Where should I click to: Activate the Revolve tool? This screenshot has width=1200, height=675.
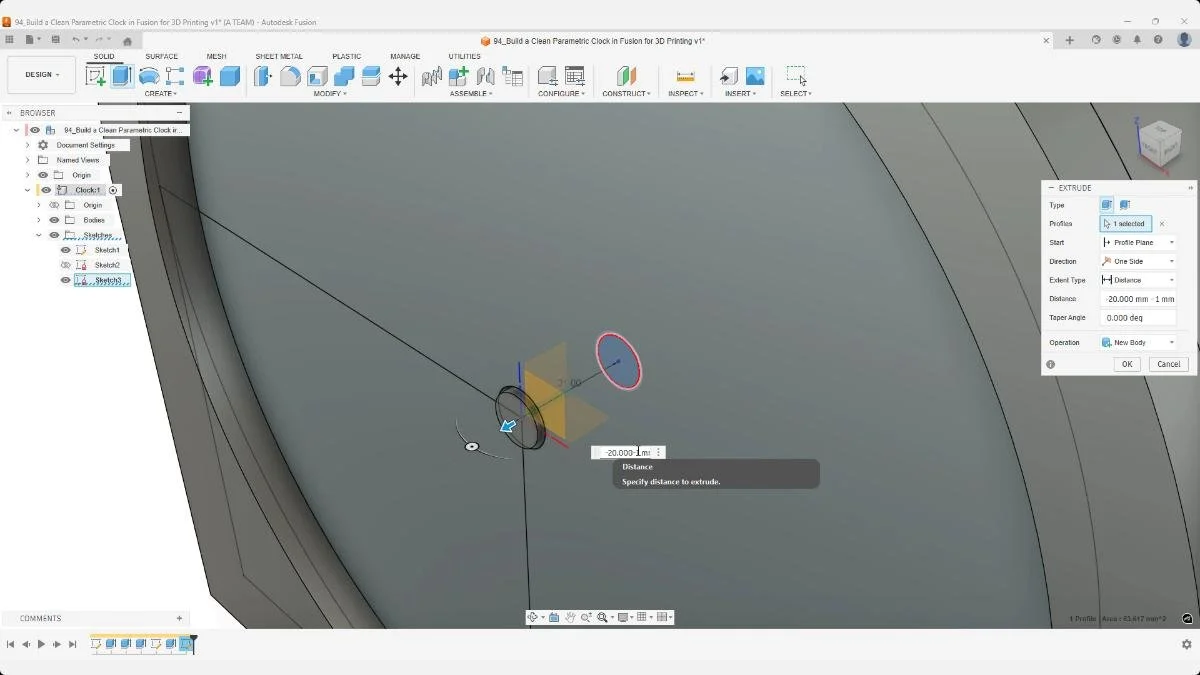coord(148,77)
